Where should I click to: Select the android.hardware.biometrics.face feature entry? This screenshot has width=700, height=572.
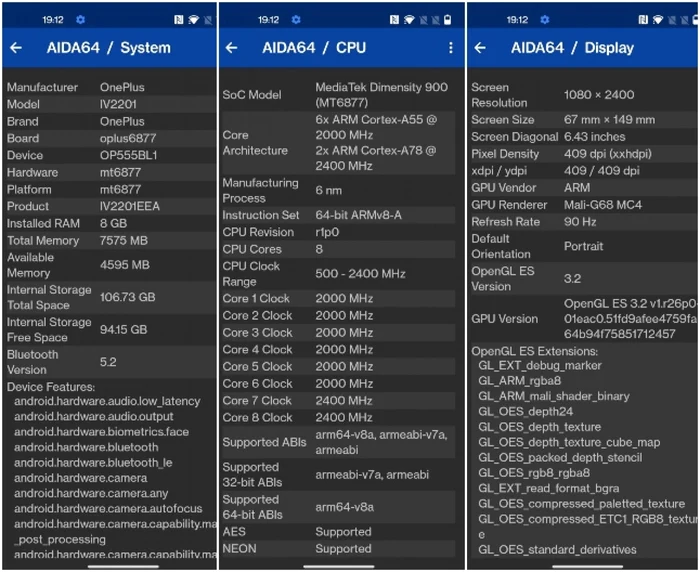click(x=101, y=432)
